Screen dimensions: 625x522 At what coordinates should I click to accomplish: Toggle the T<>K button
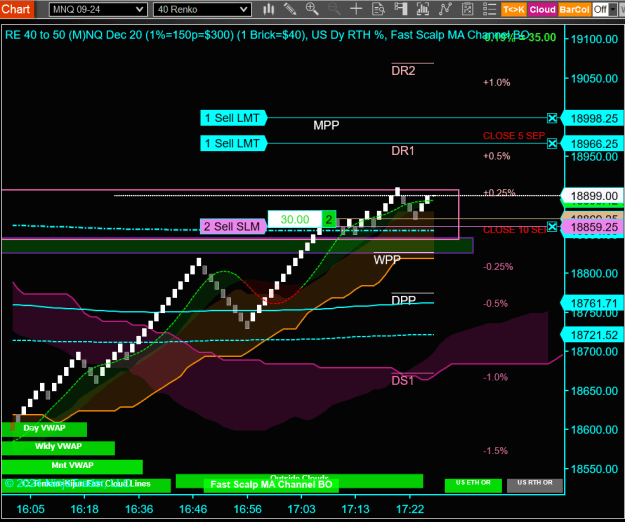(514, 9)
